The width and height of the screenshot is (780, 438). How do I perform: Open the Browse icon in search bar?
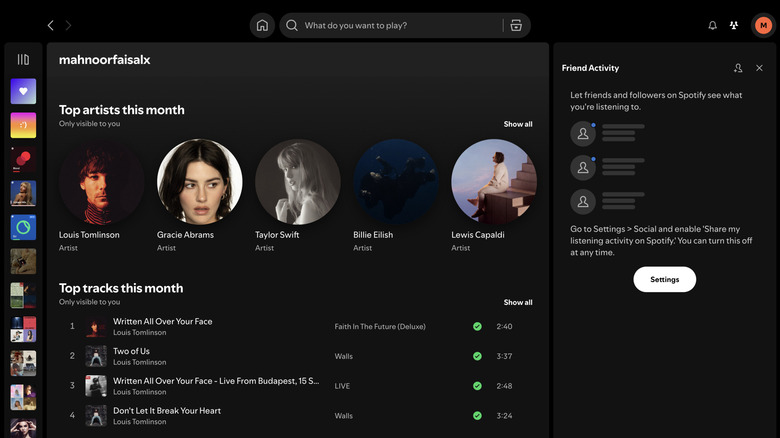tap(516, 25)
